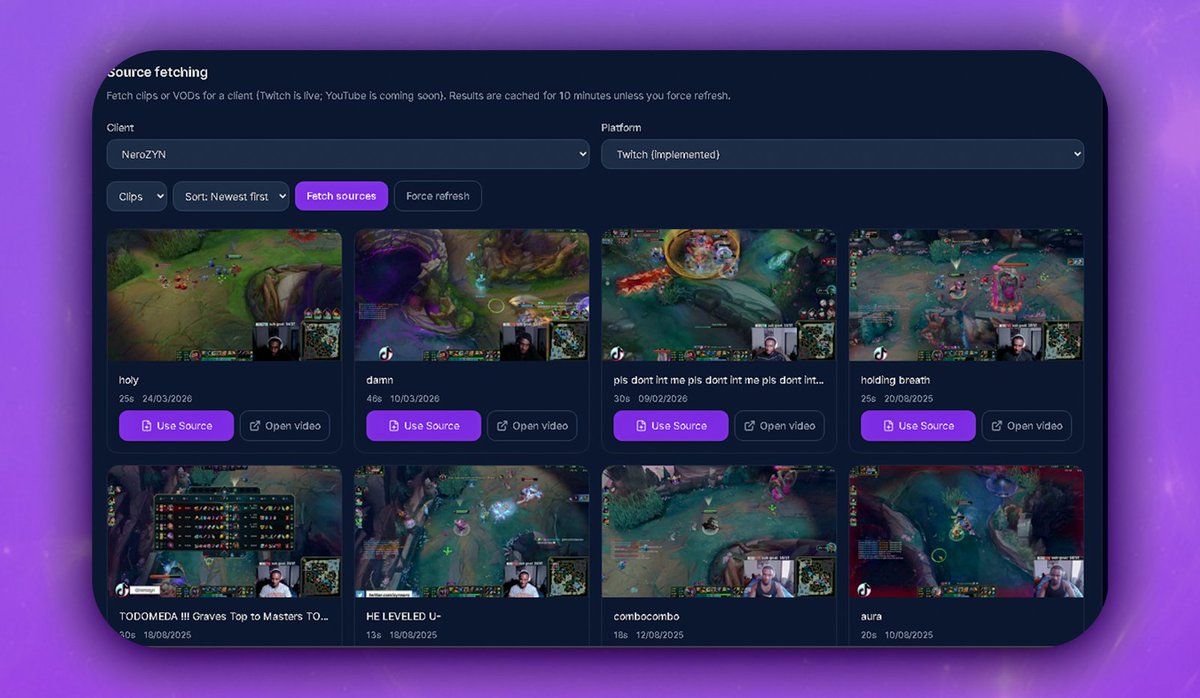1200x698 pixels.
Task: Click the 'pls dont int me' clip thumbnail
Action: pos(719,295)
